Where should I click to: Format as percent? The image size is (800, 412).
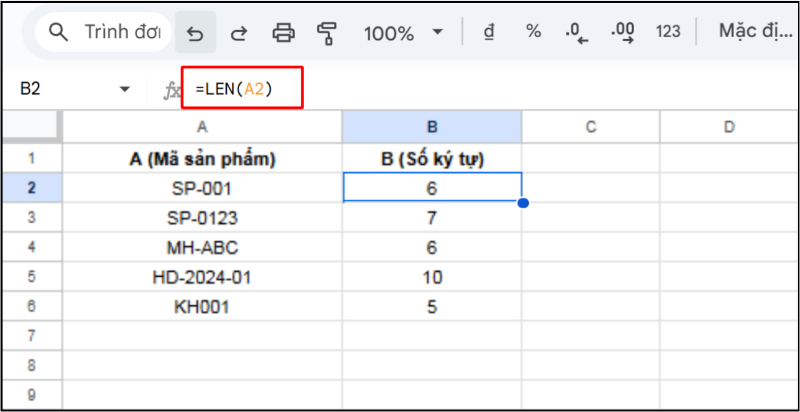point(533,32)
